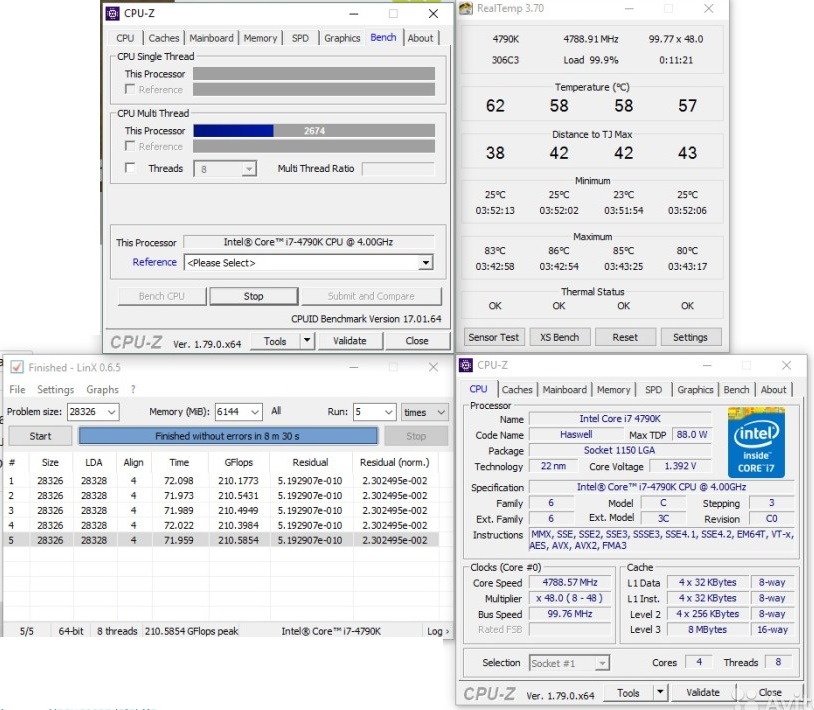This screenshot has width=814, height=710.
Task: Click '210.5854 GFlops peak' status entry
Action: point(192,631)
